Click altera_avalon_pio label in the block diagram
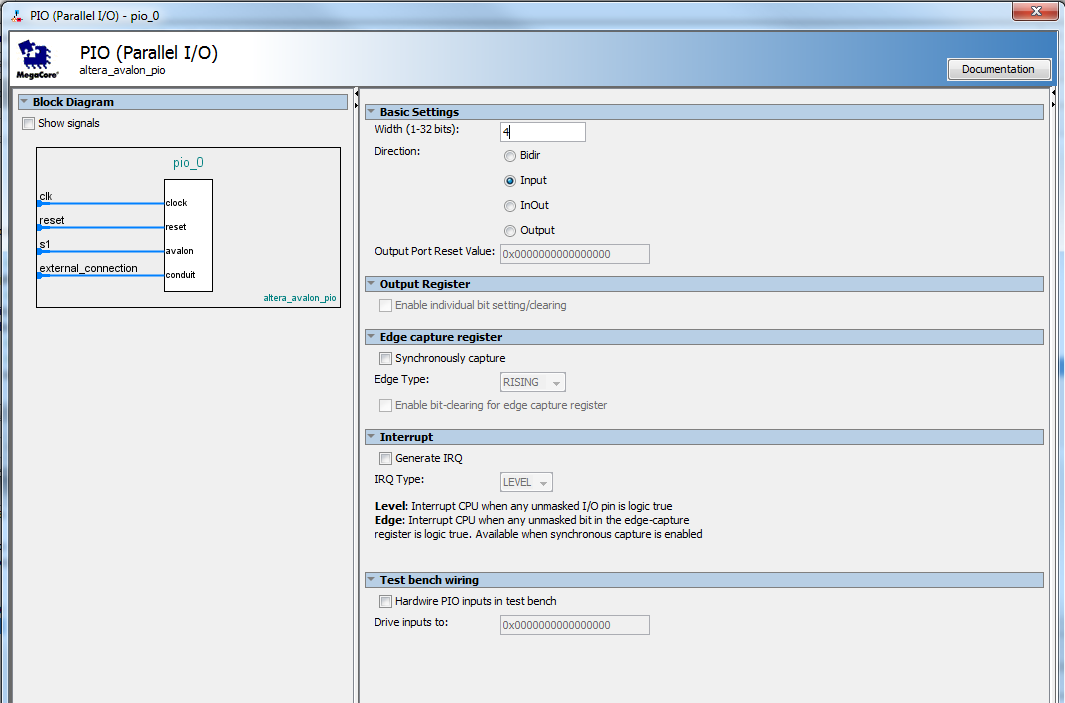Viewport: 1065px width, 703px height. 300,298
